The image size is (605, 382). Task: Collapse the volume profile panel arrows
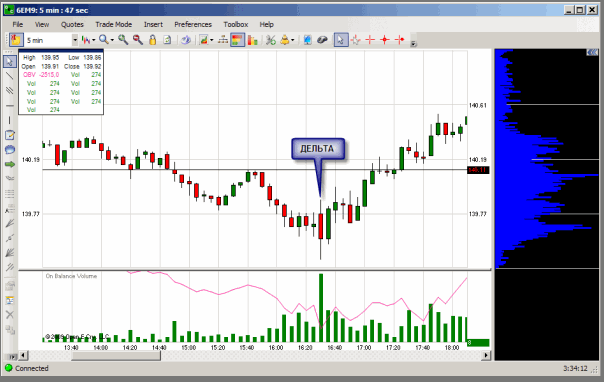coord(592,52)
